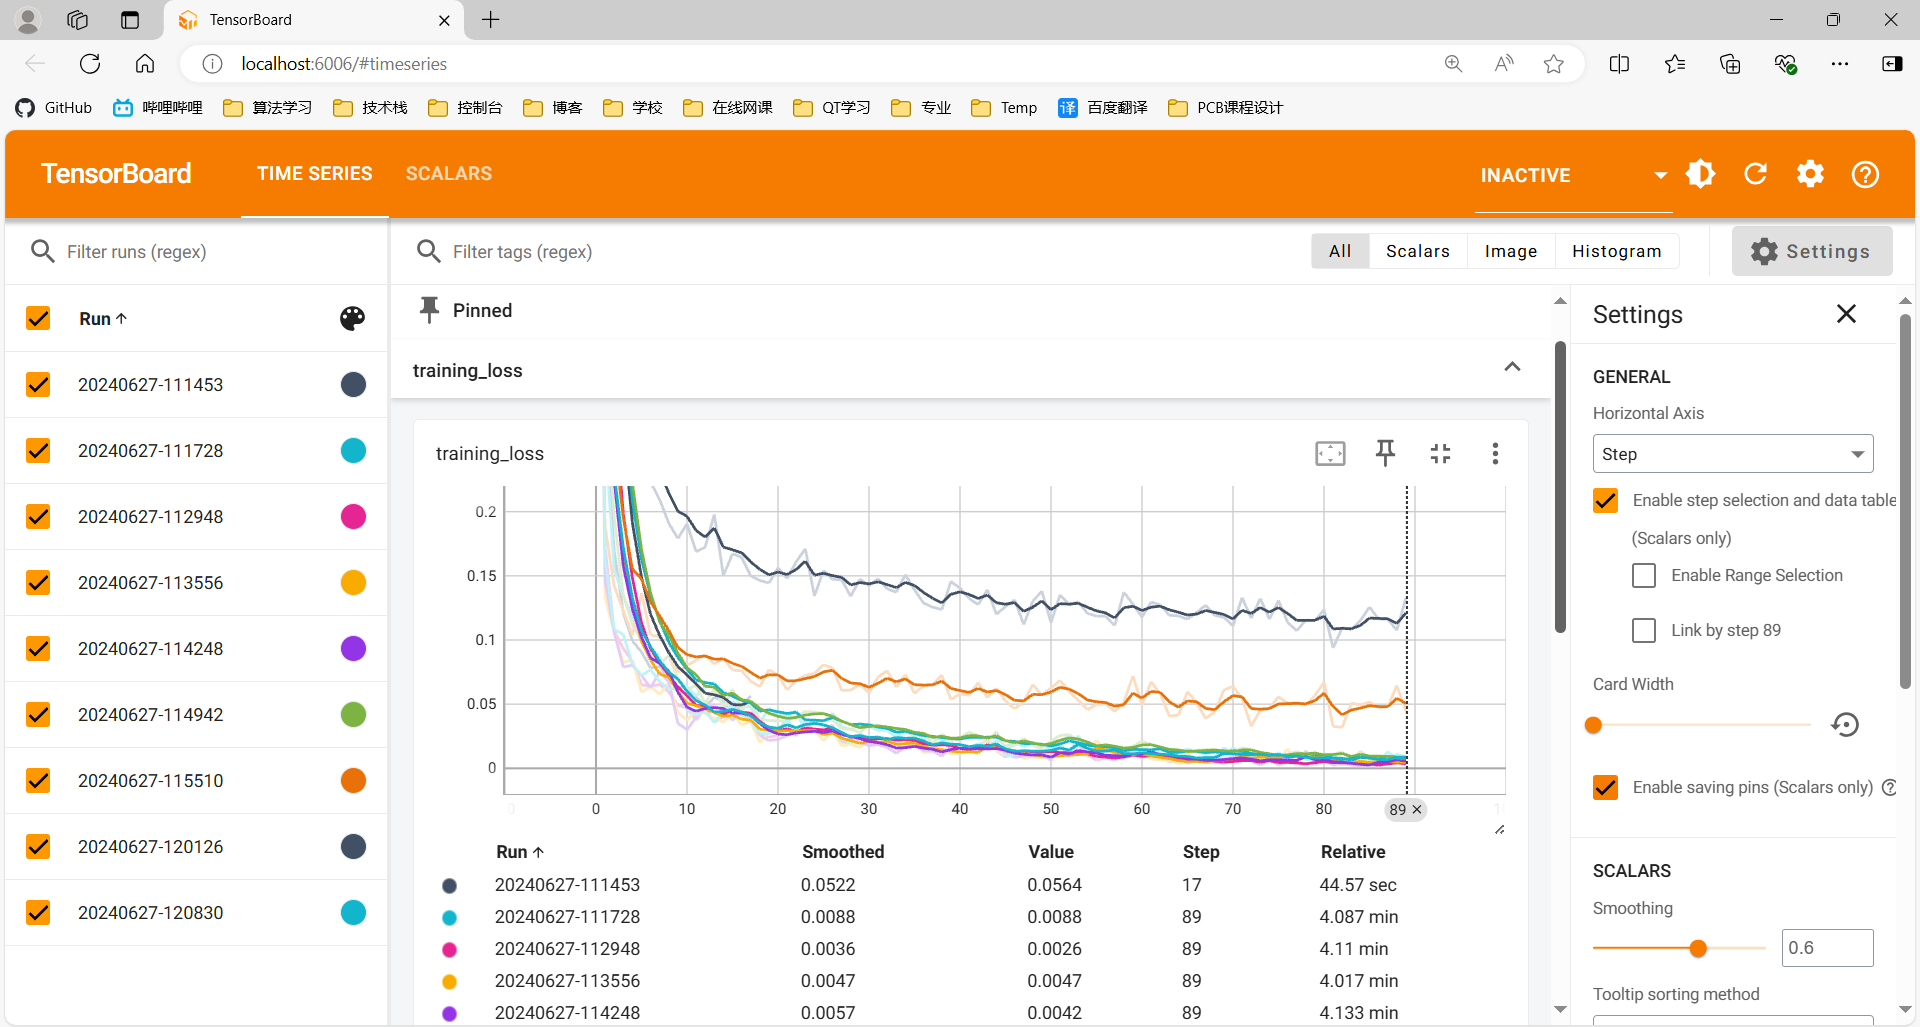Open browser collections icon
The width and height of the screenshot is (1920, 1027).
click(1730, 64)
